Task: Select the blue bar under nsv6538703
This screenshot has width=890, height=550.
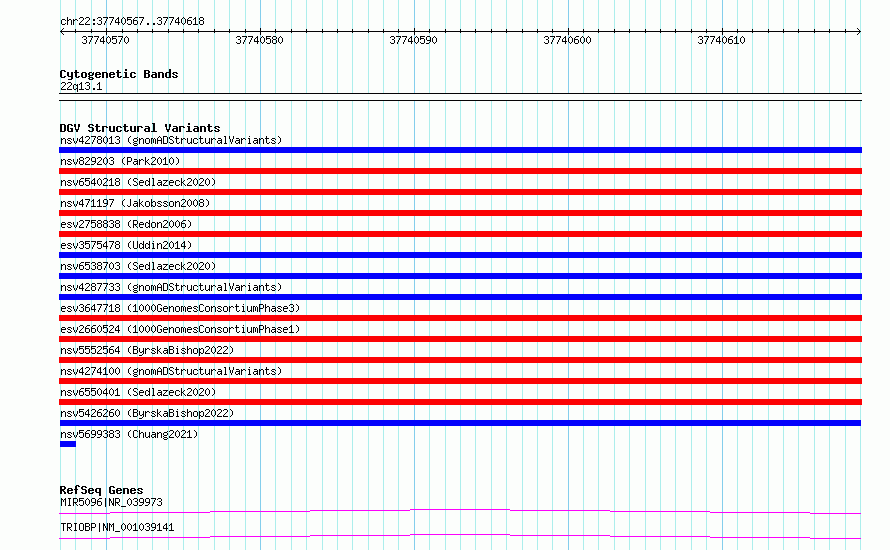Action: coord(460,276)
